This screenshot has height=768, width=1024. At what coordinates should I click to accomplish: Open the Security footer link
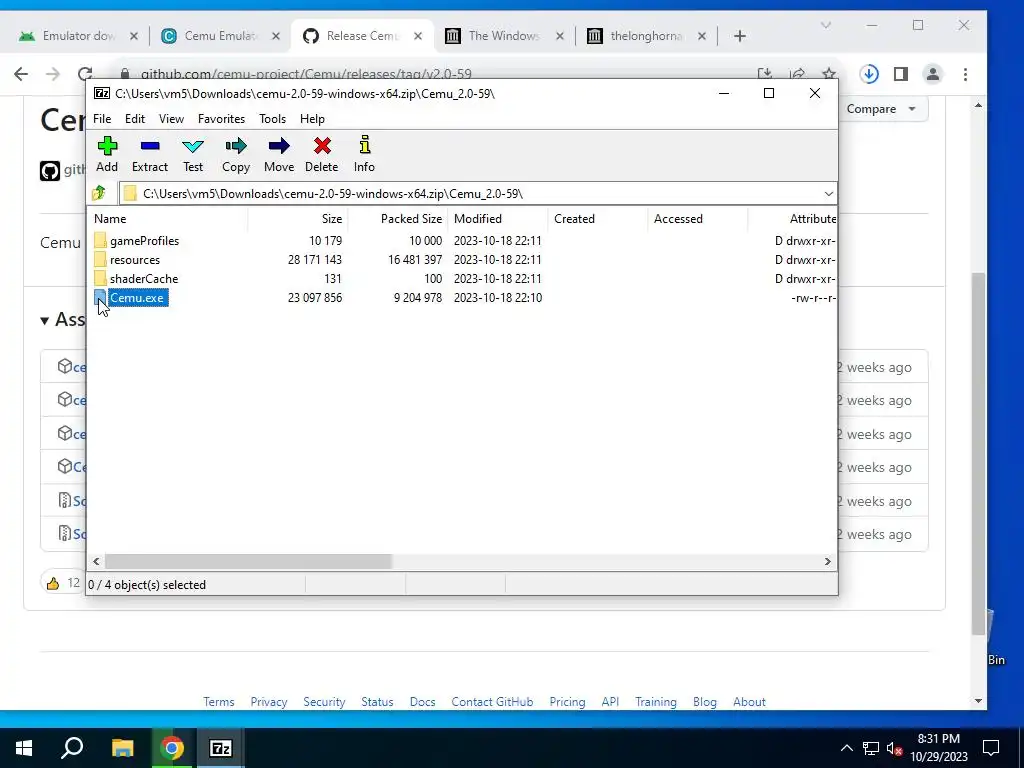[x=324, y=702]
